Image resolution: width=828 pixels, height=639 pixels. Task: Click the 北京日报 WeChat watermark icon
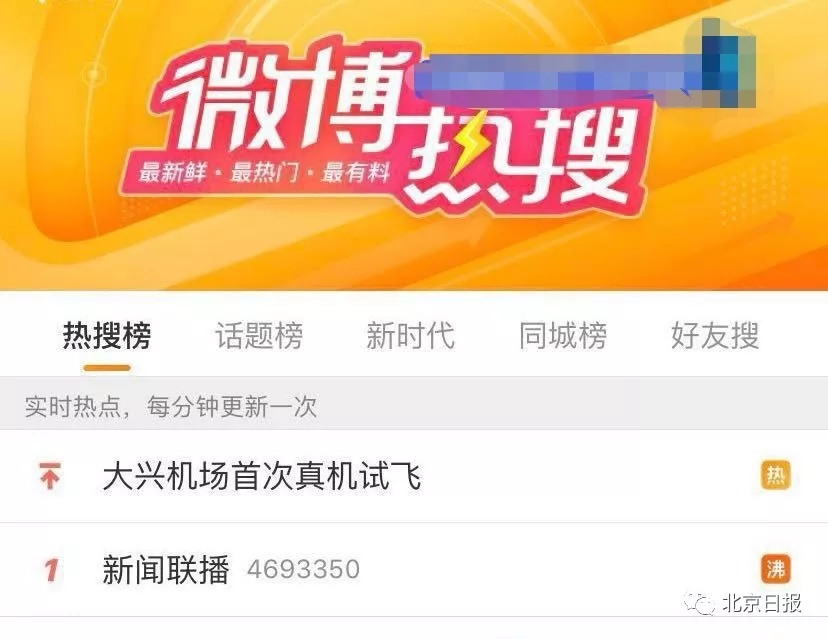pyautogui.click(x=700, y=602)
